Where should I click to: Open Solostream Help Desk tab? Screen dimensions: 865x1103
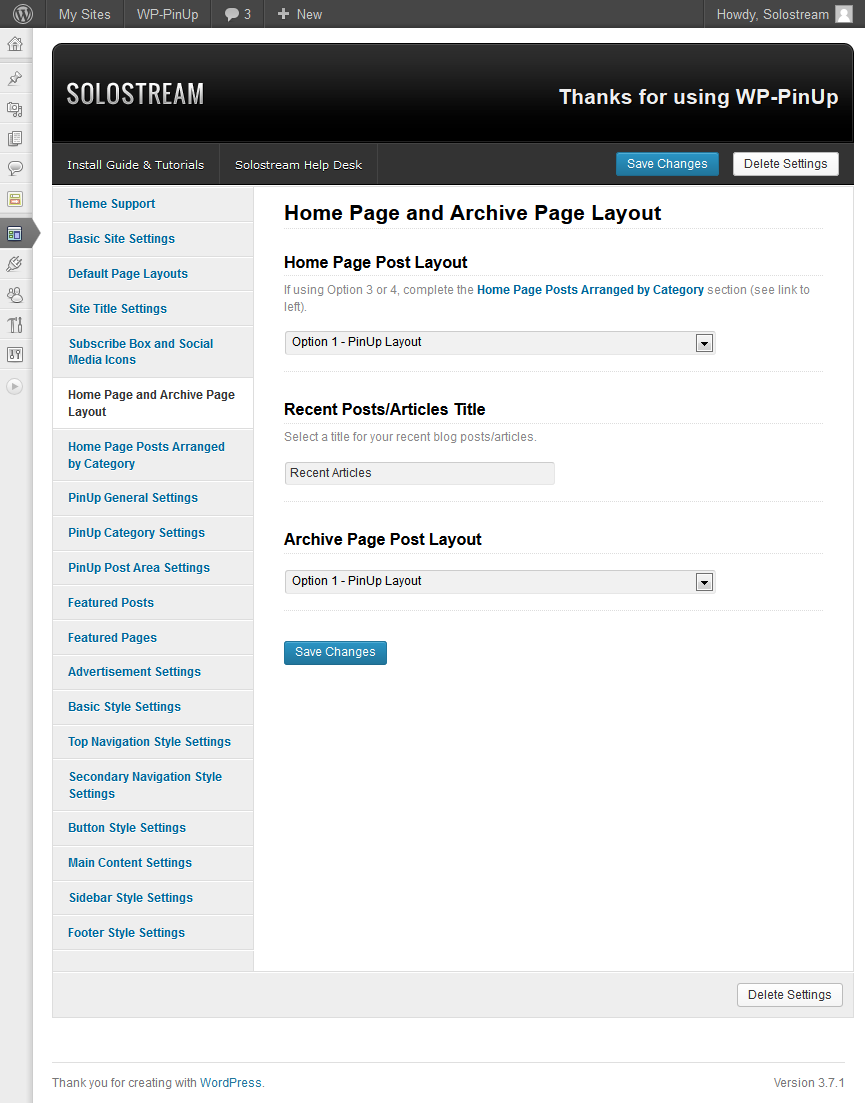point(298,165)
